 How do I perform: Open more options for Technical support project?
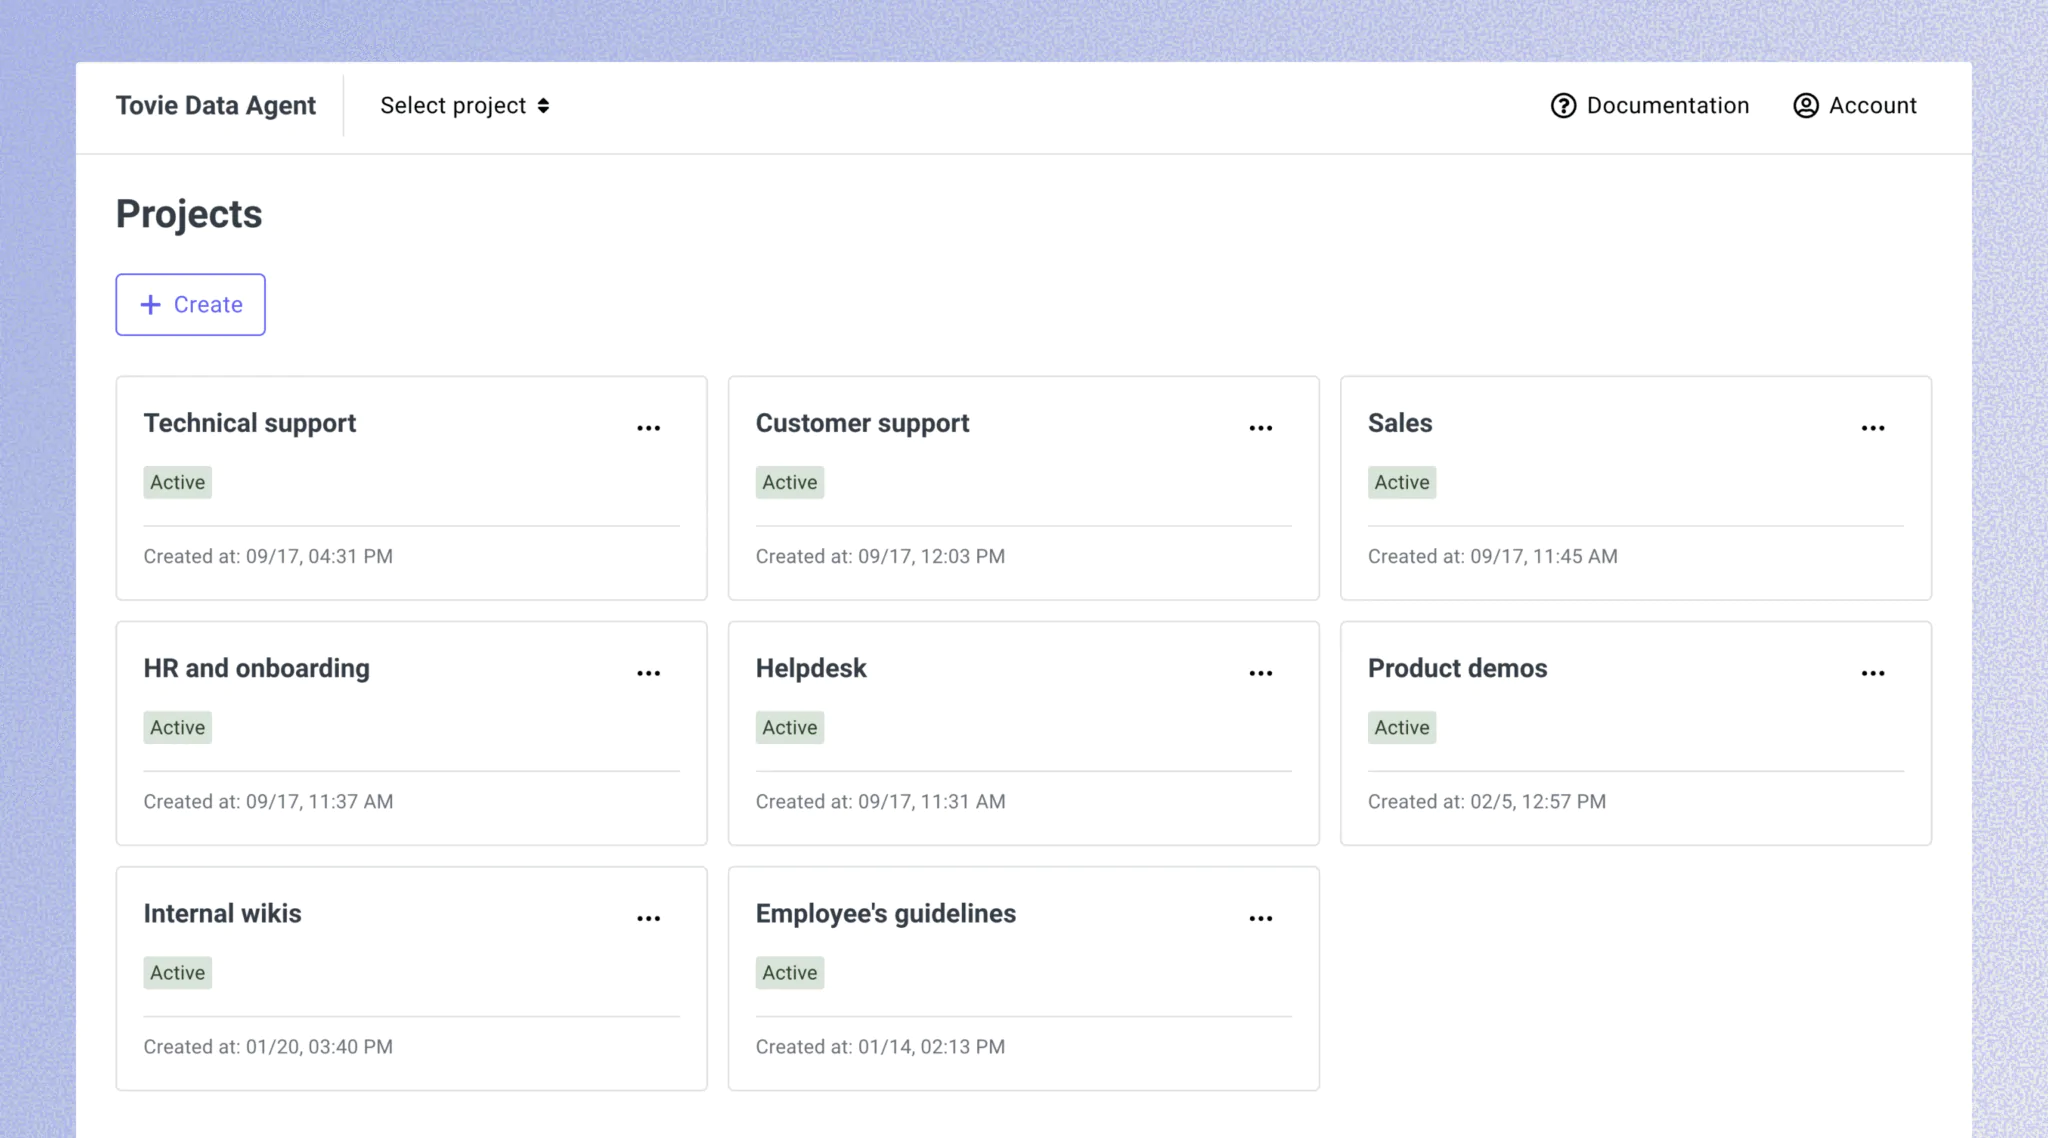(648, 428)
